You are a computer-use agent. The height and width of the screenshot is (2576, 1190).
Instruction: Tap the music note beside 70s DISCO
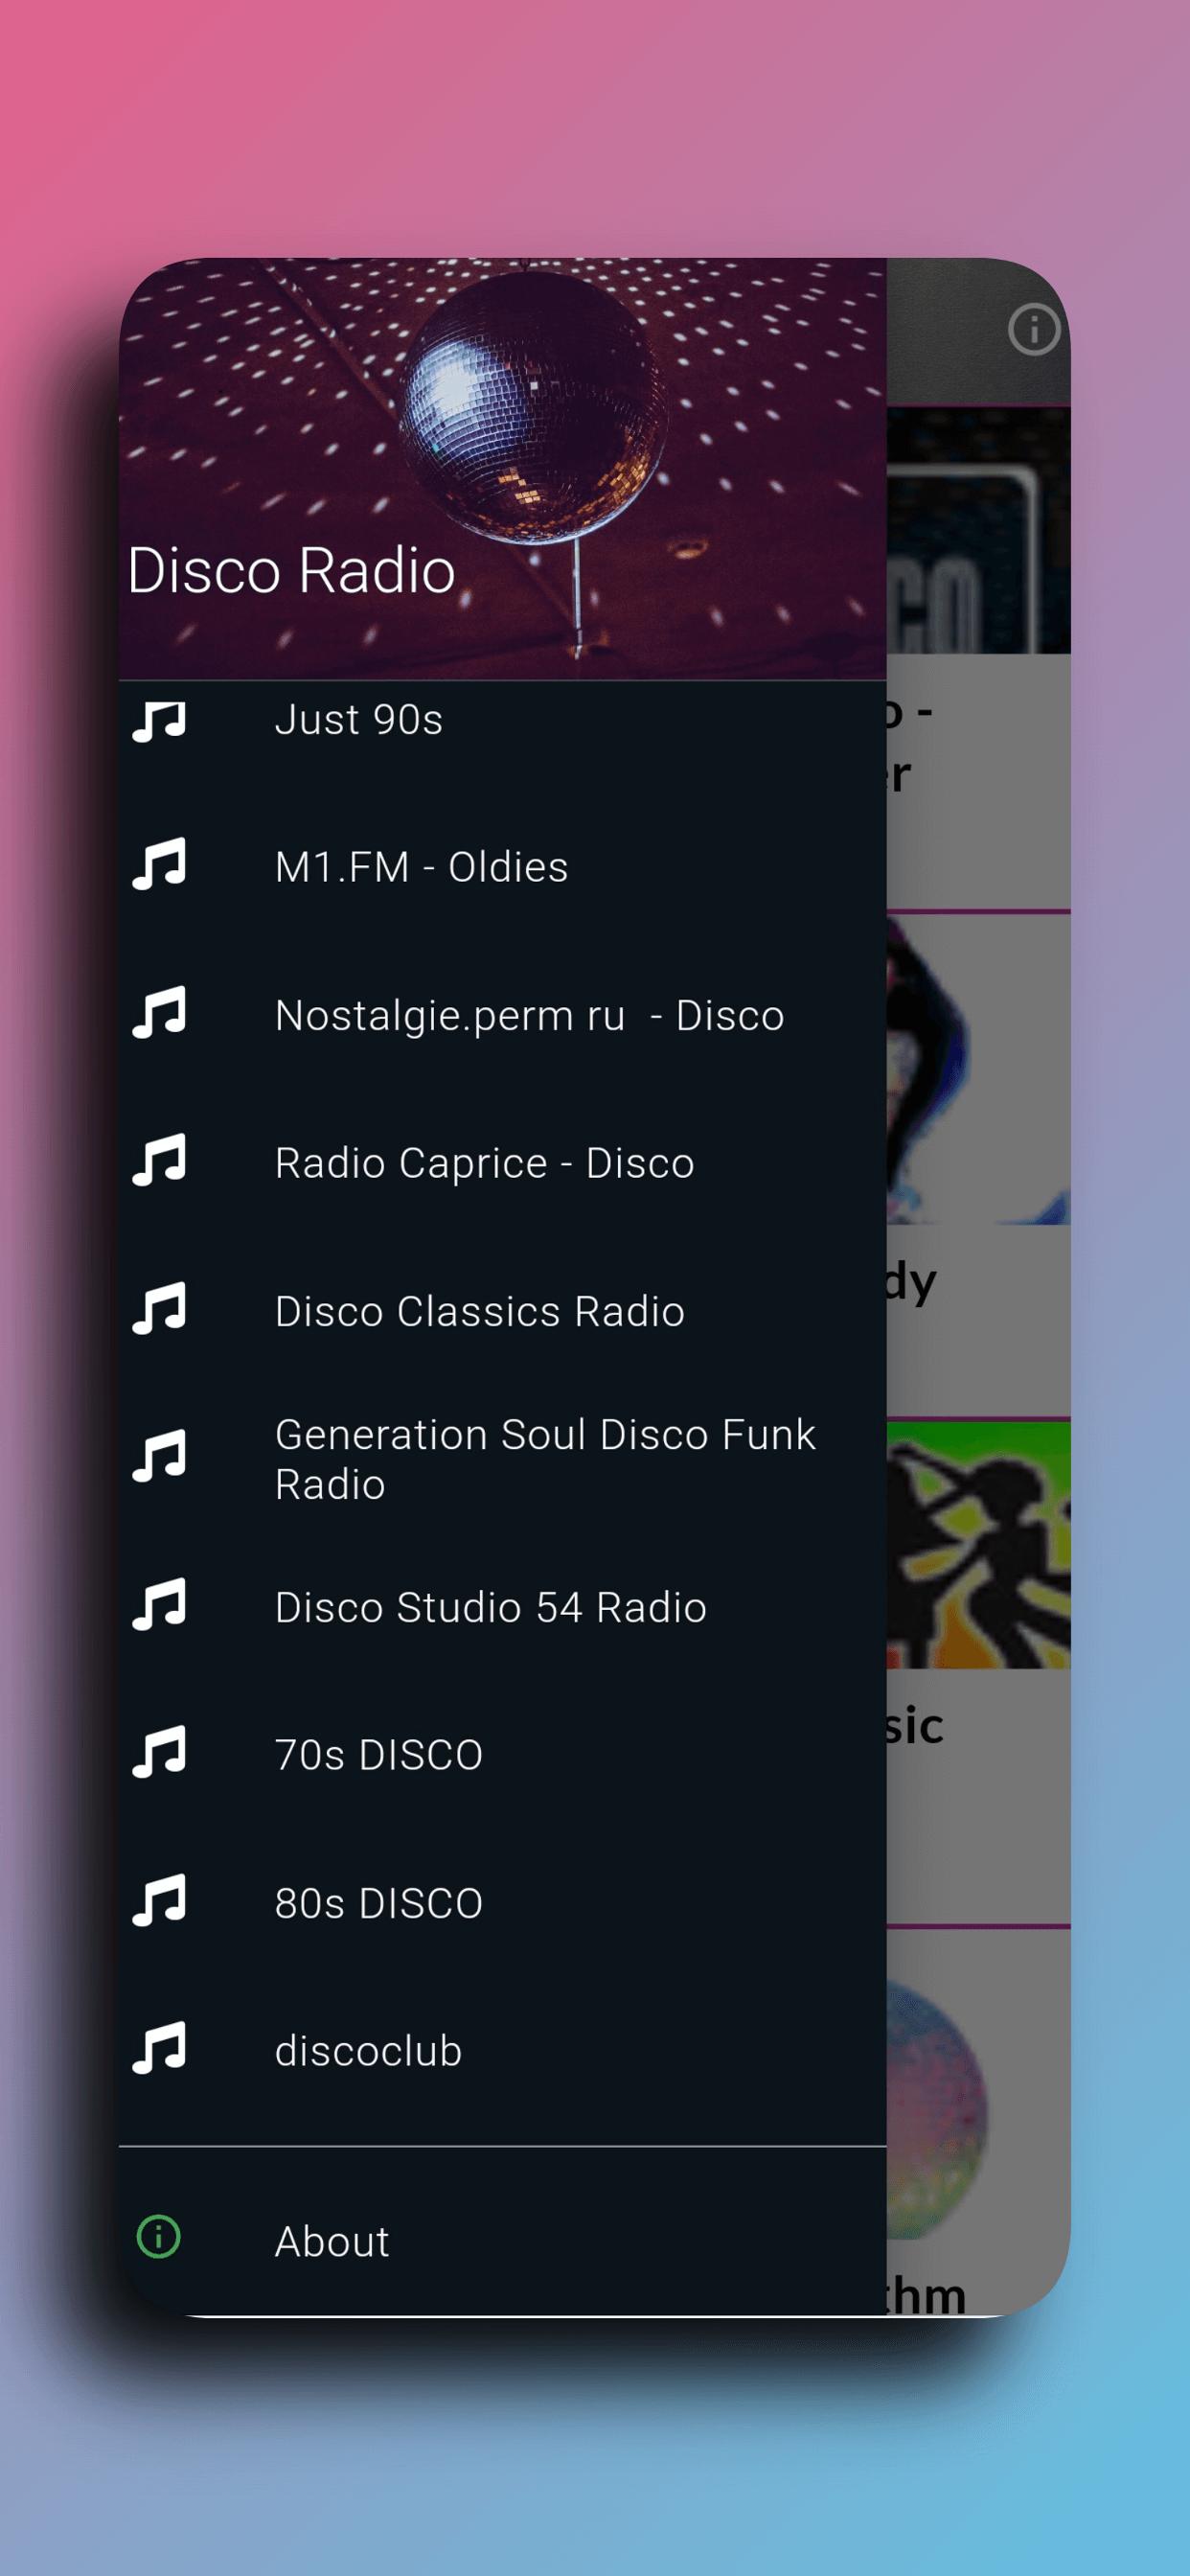pos(159,1753)
